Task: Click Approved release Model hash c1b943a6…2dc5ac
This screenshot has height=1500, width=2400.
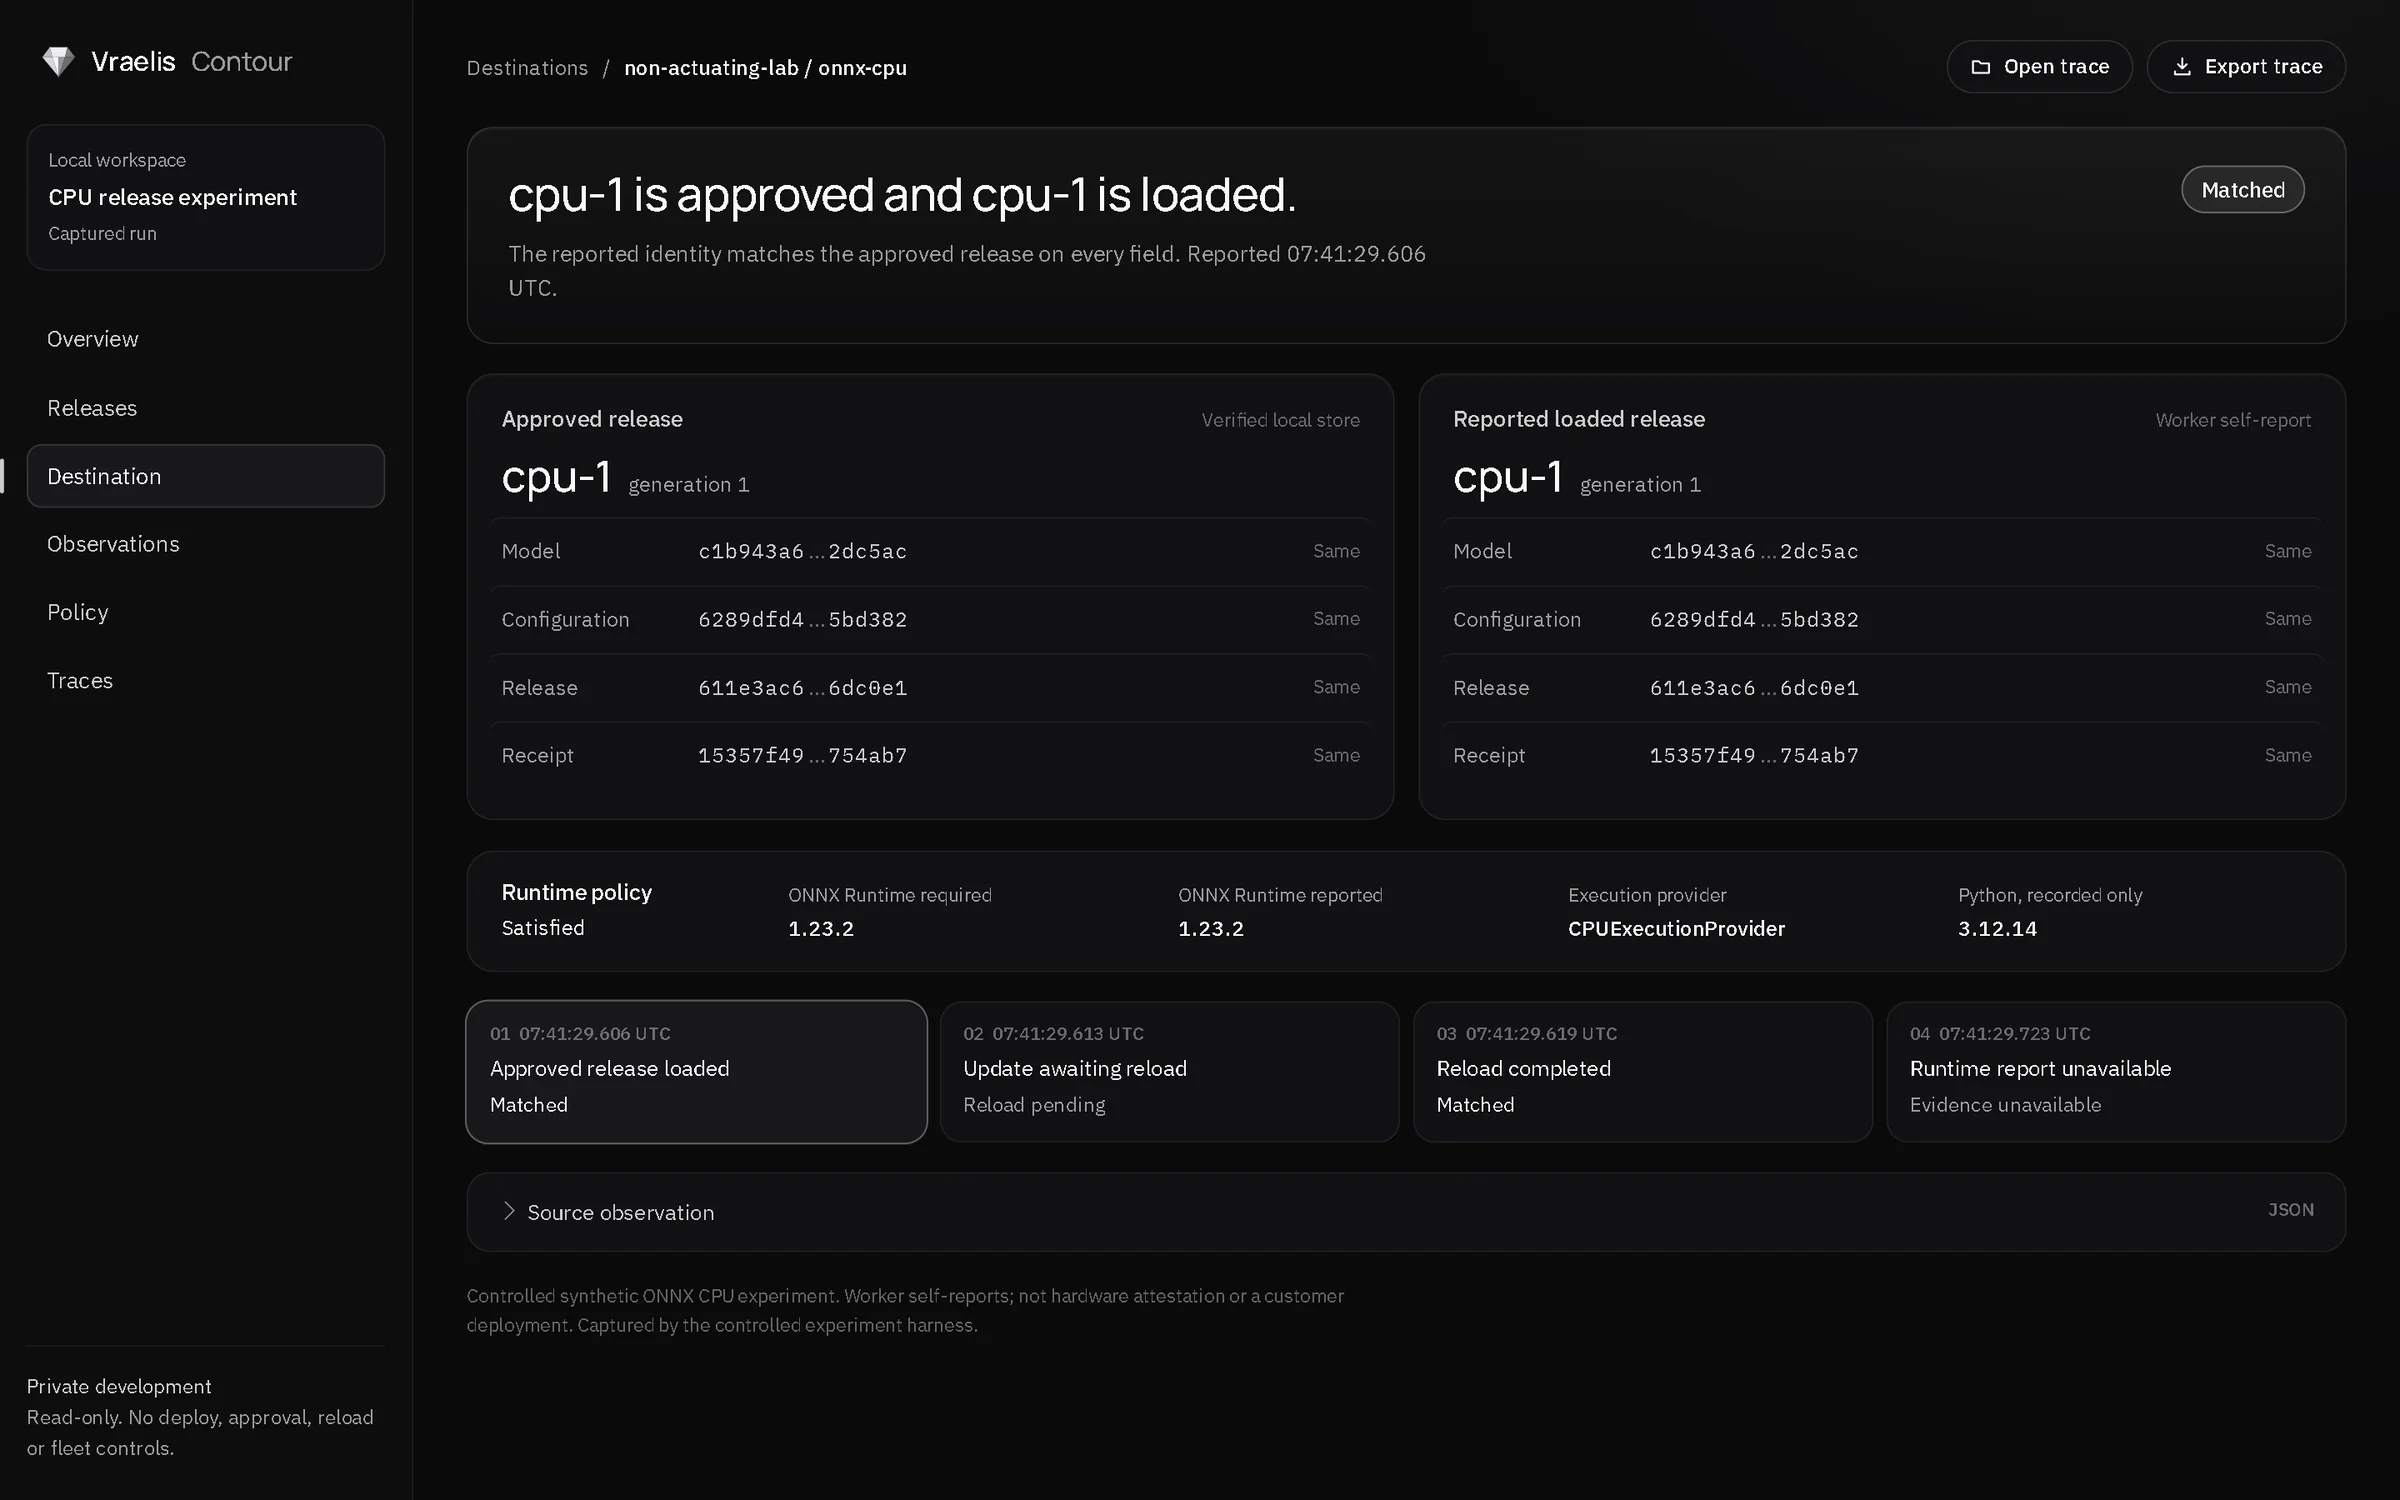Action: [802, 551]
